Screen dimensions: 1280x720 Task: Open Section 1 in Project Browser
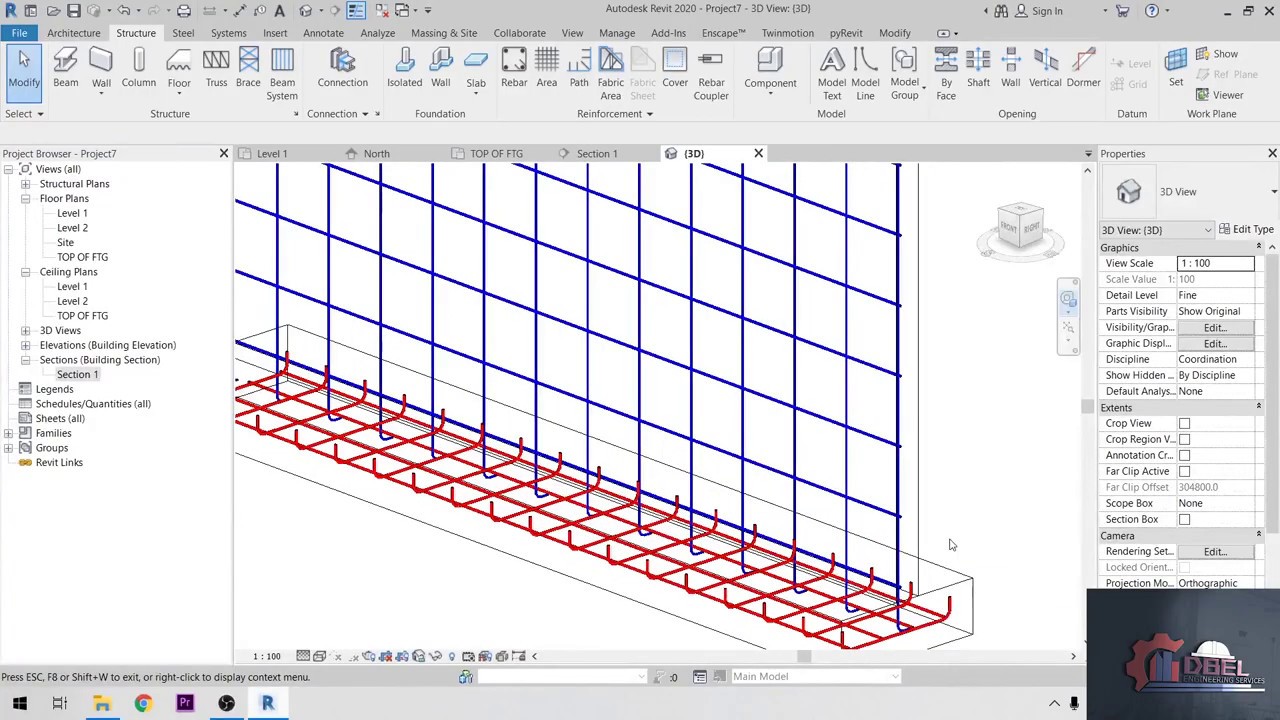pos(77,374)
